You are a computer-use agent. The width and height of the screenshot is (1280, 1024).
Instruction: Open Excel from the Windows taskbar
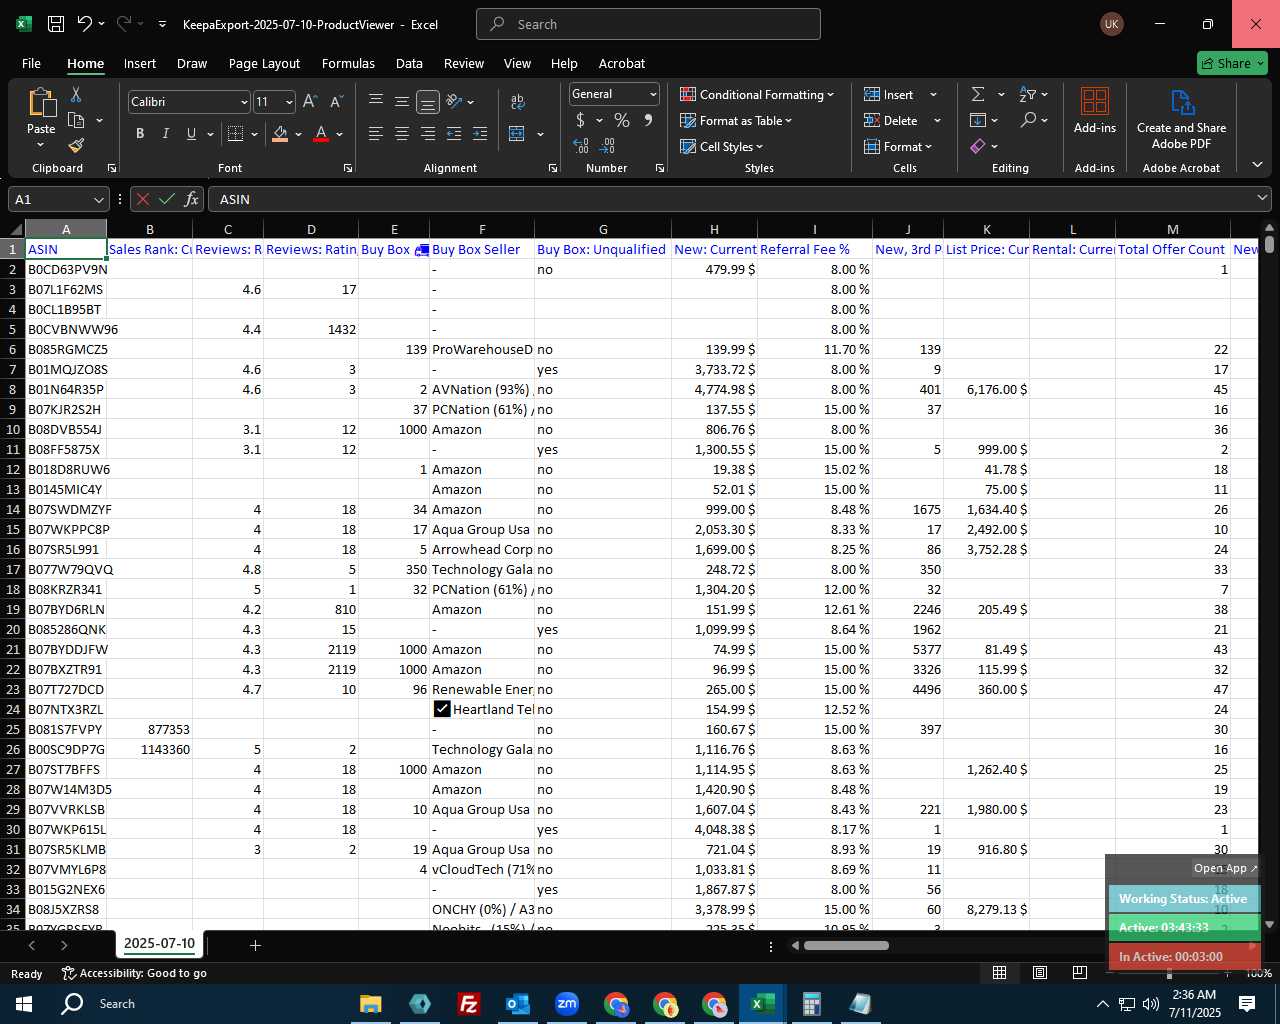pos(762,1003)
